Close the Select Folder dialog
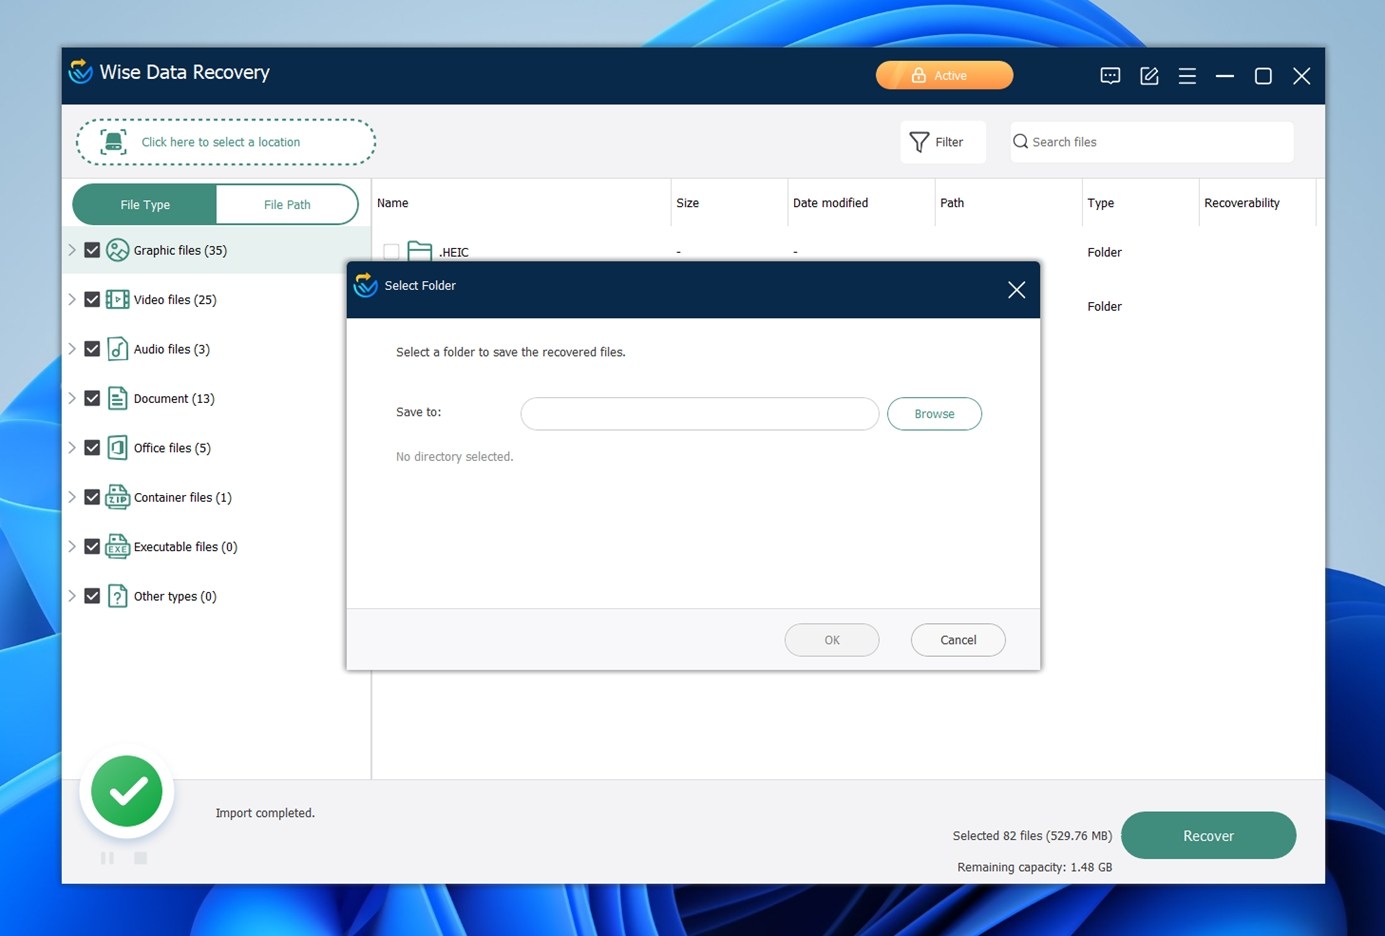Image resolution: width=1385 pixels, height=936 pixels. [1017, 290]
